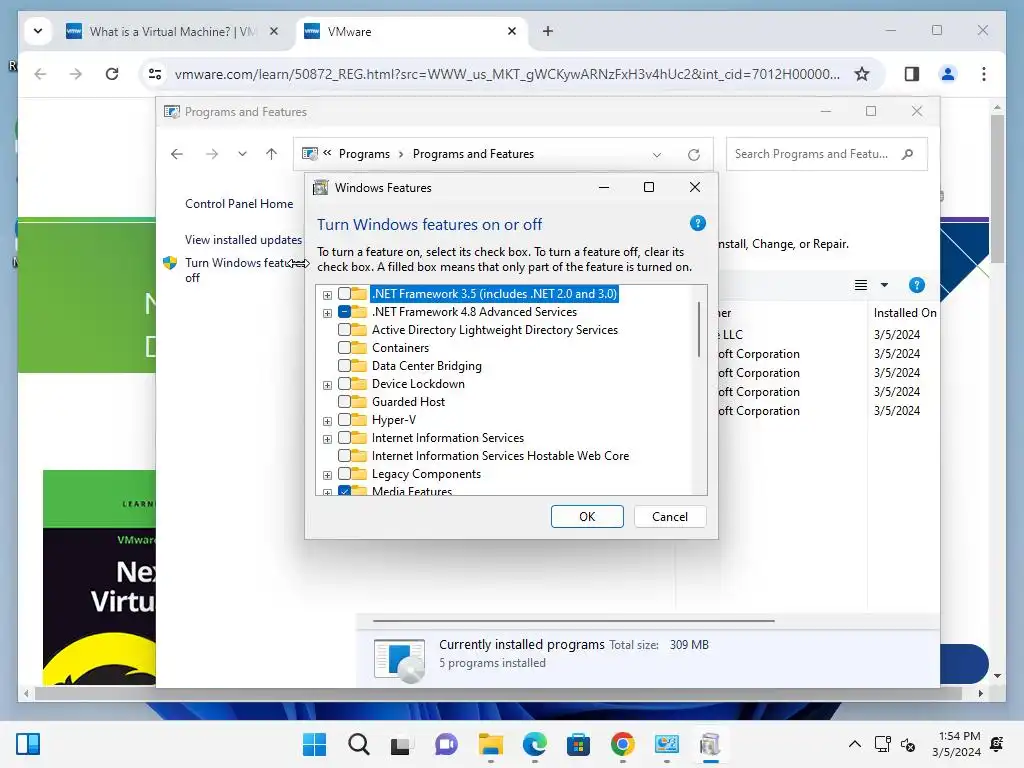Viewport: 1024px width, 768px height.
Task: Check Device Lockdown checkbox
Action: tap(344, 384)
